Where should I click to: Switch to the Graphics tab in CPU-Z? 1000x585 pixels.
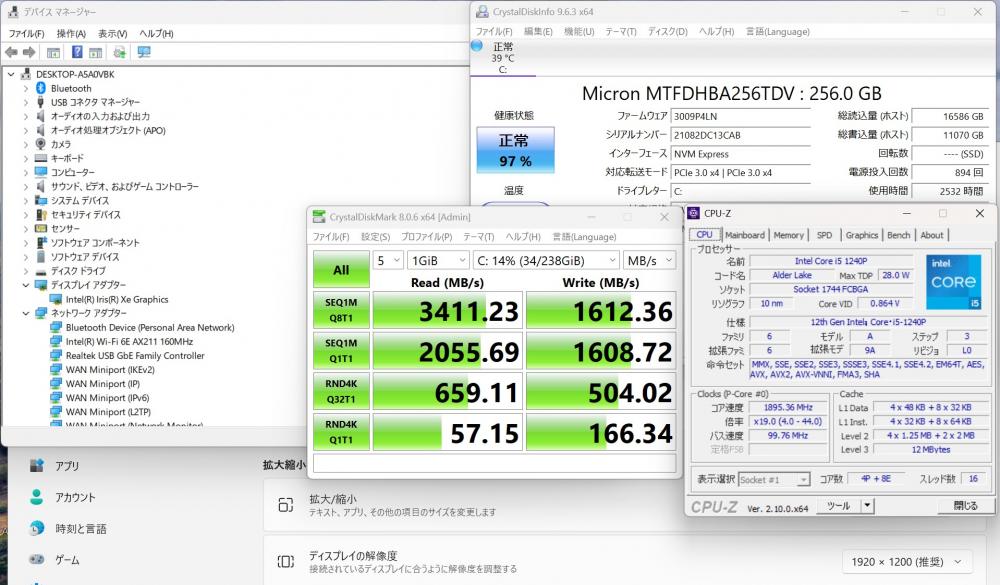862,235
